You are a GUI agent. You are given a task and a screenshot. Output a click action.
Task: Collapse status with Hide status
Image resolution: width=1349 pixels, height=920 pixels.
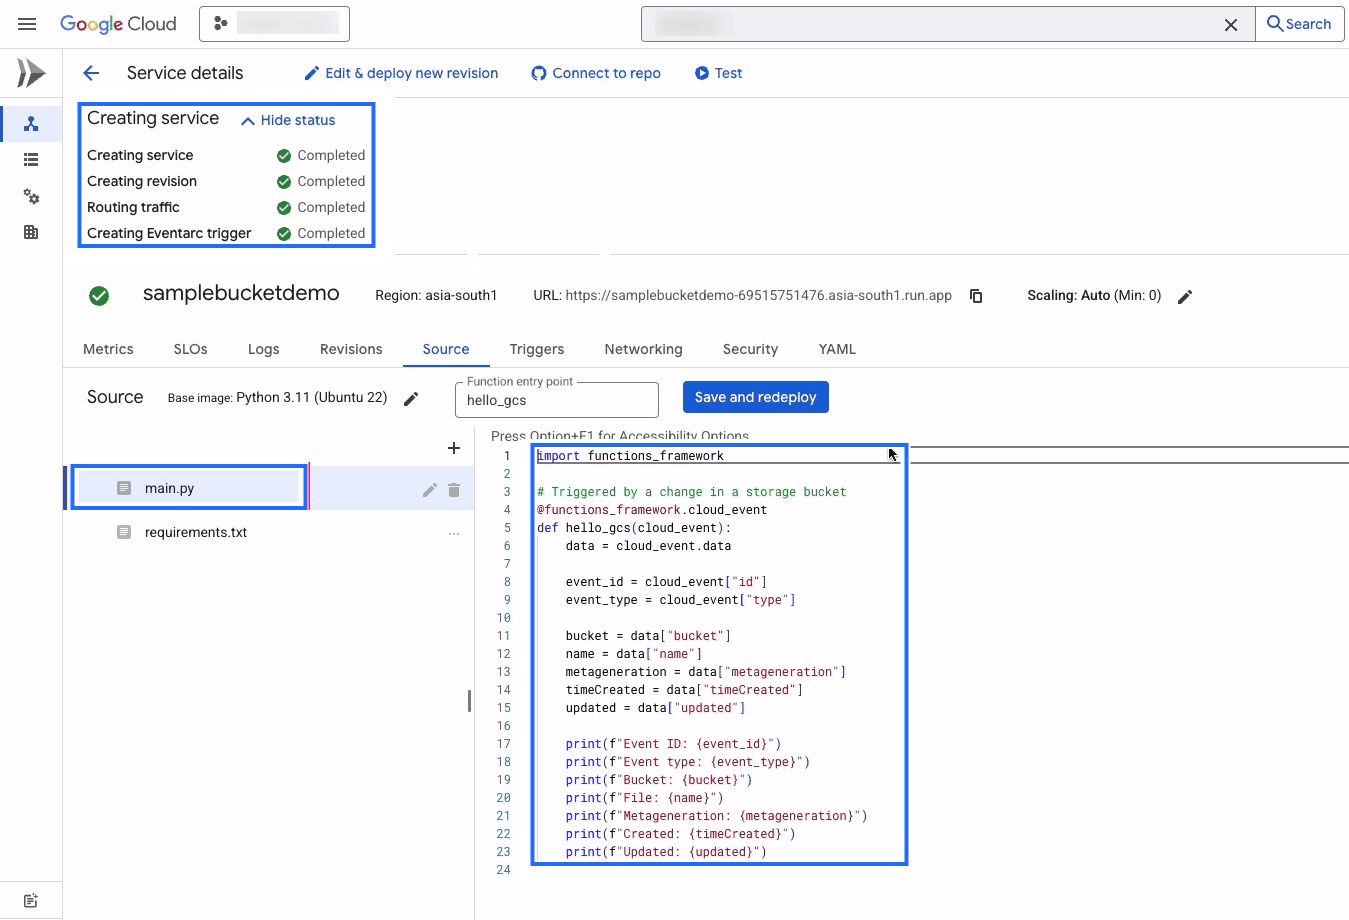click(x=288, y=120)
